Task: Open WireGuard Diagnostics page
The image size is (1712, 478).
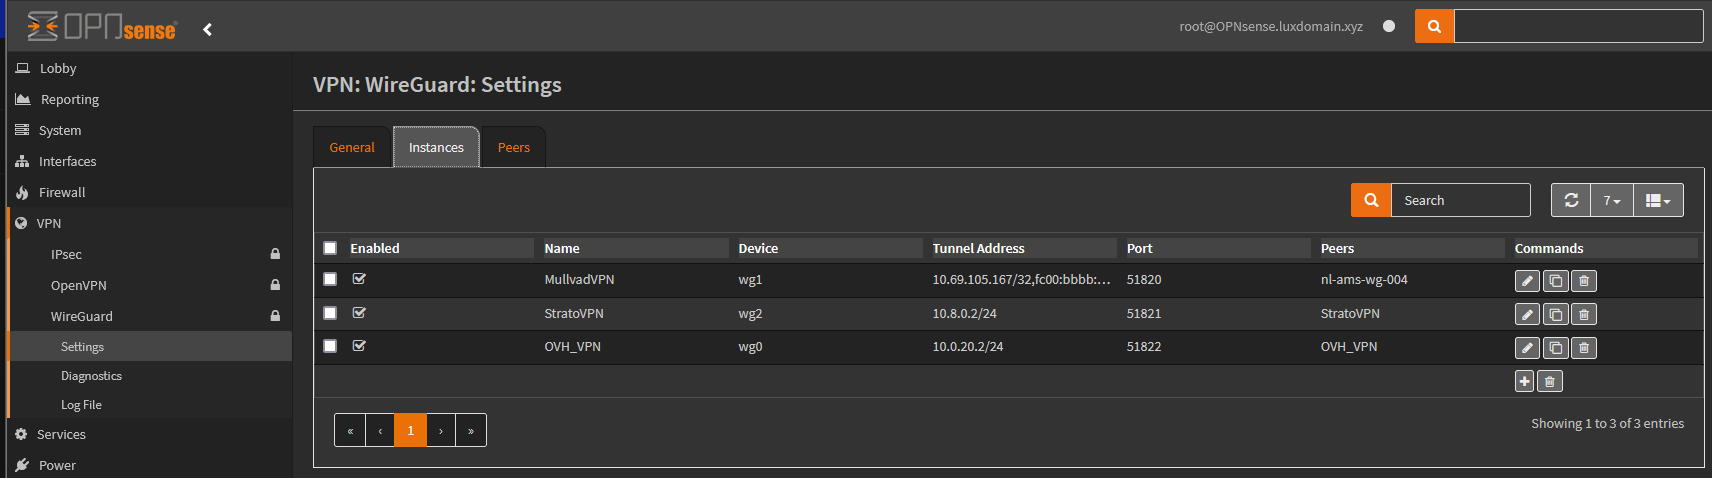Action: coord(91,376)
